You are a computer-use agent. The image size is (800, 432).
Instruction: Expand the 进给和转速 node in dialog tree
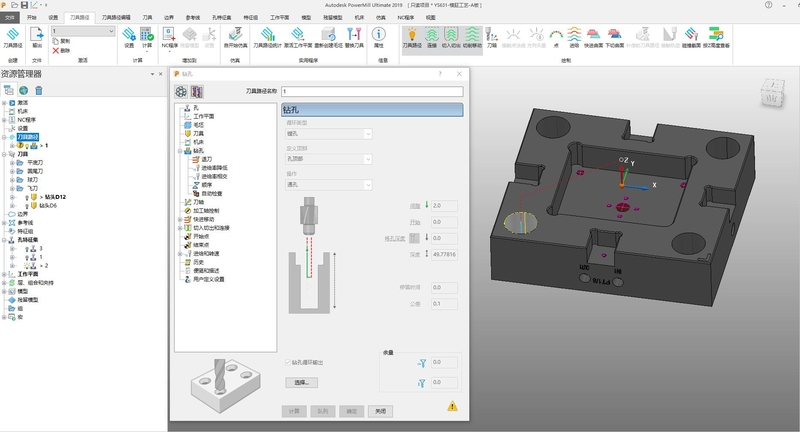(x=180, y=253)
